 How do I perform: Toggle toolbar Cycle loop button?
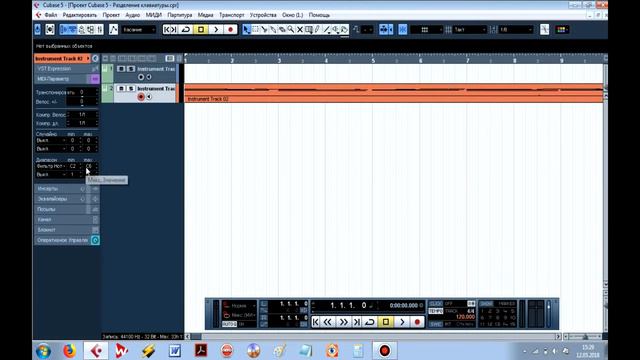pos(186,29)
